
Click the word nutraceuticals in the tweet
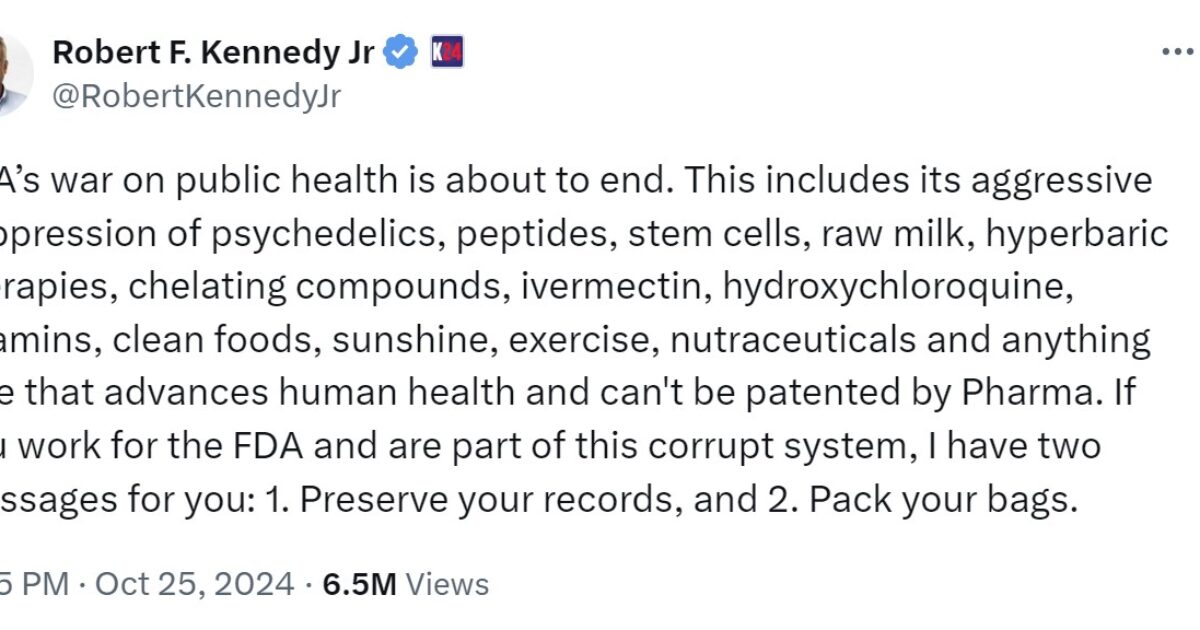[792, 340]
